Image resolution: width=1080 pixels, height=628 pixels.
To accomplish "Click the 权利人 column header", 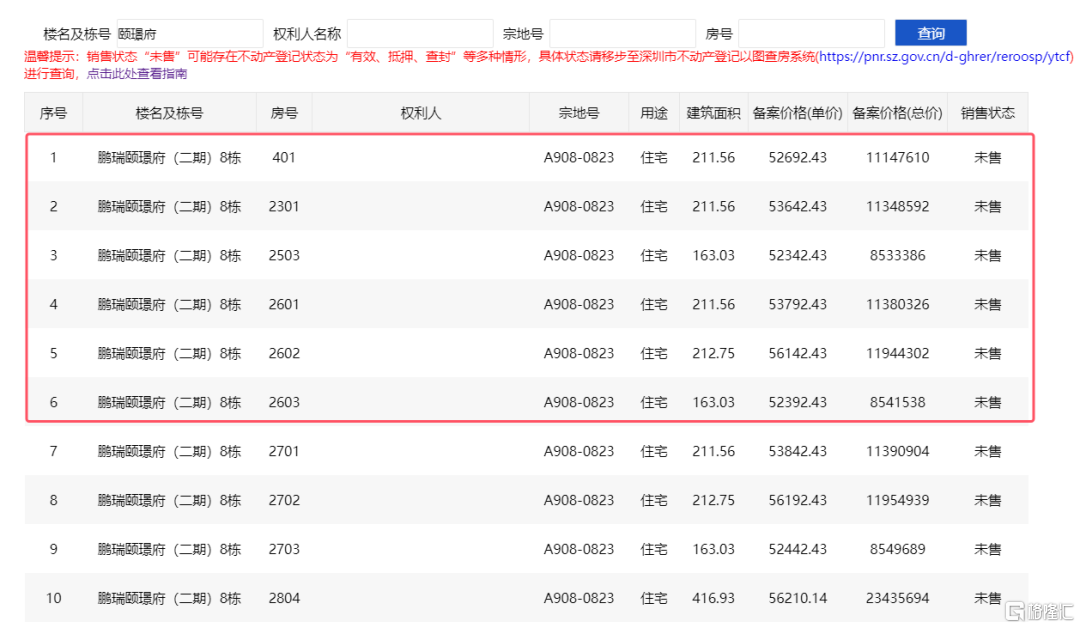I will click(x=420, y=113).
